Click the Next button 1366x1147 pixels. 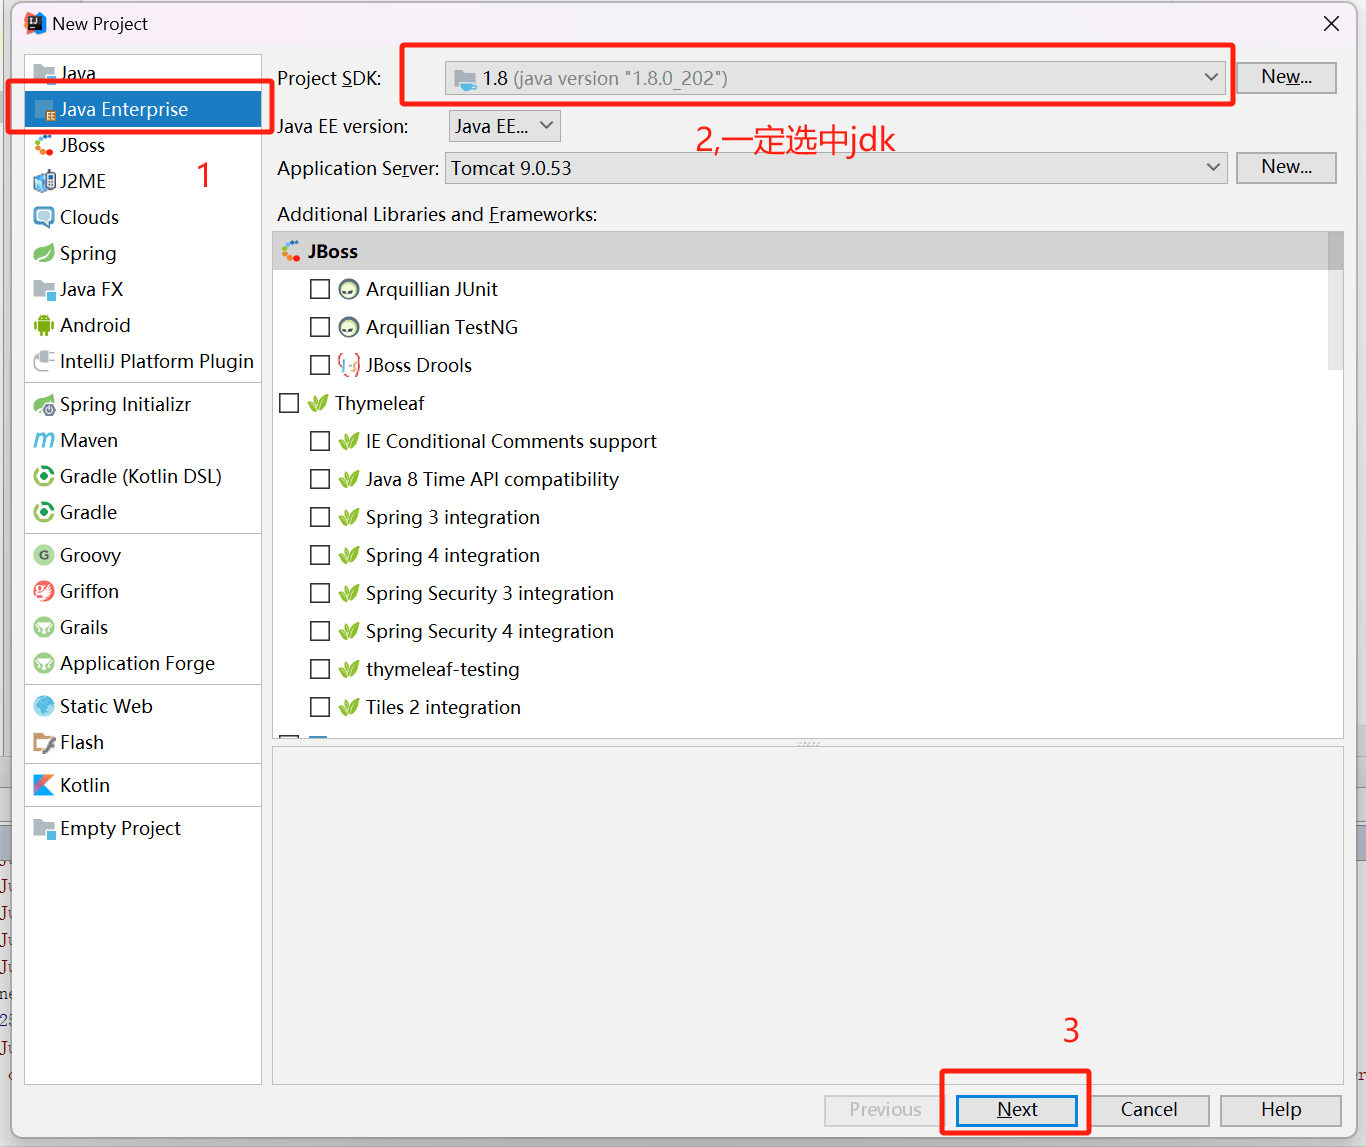[1017, 1110]
